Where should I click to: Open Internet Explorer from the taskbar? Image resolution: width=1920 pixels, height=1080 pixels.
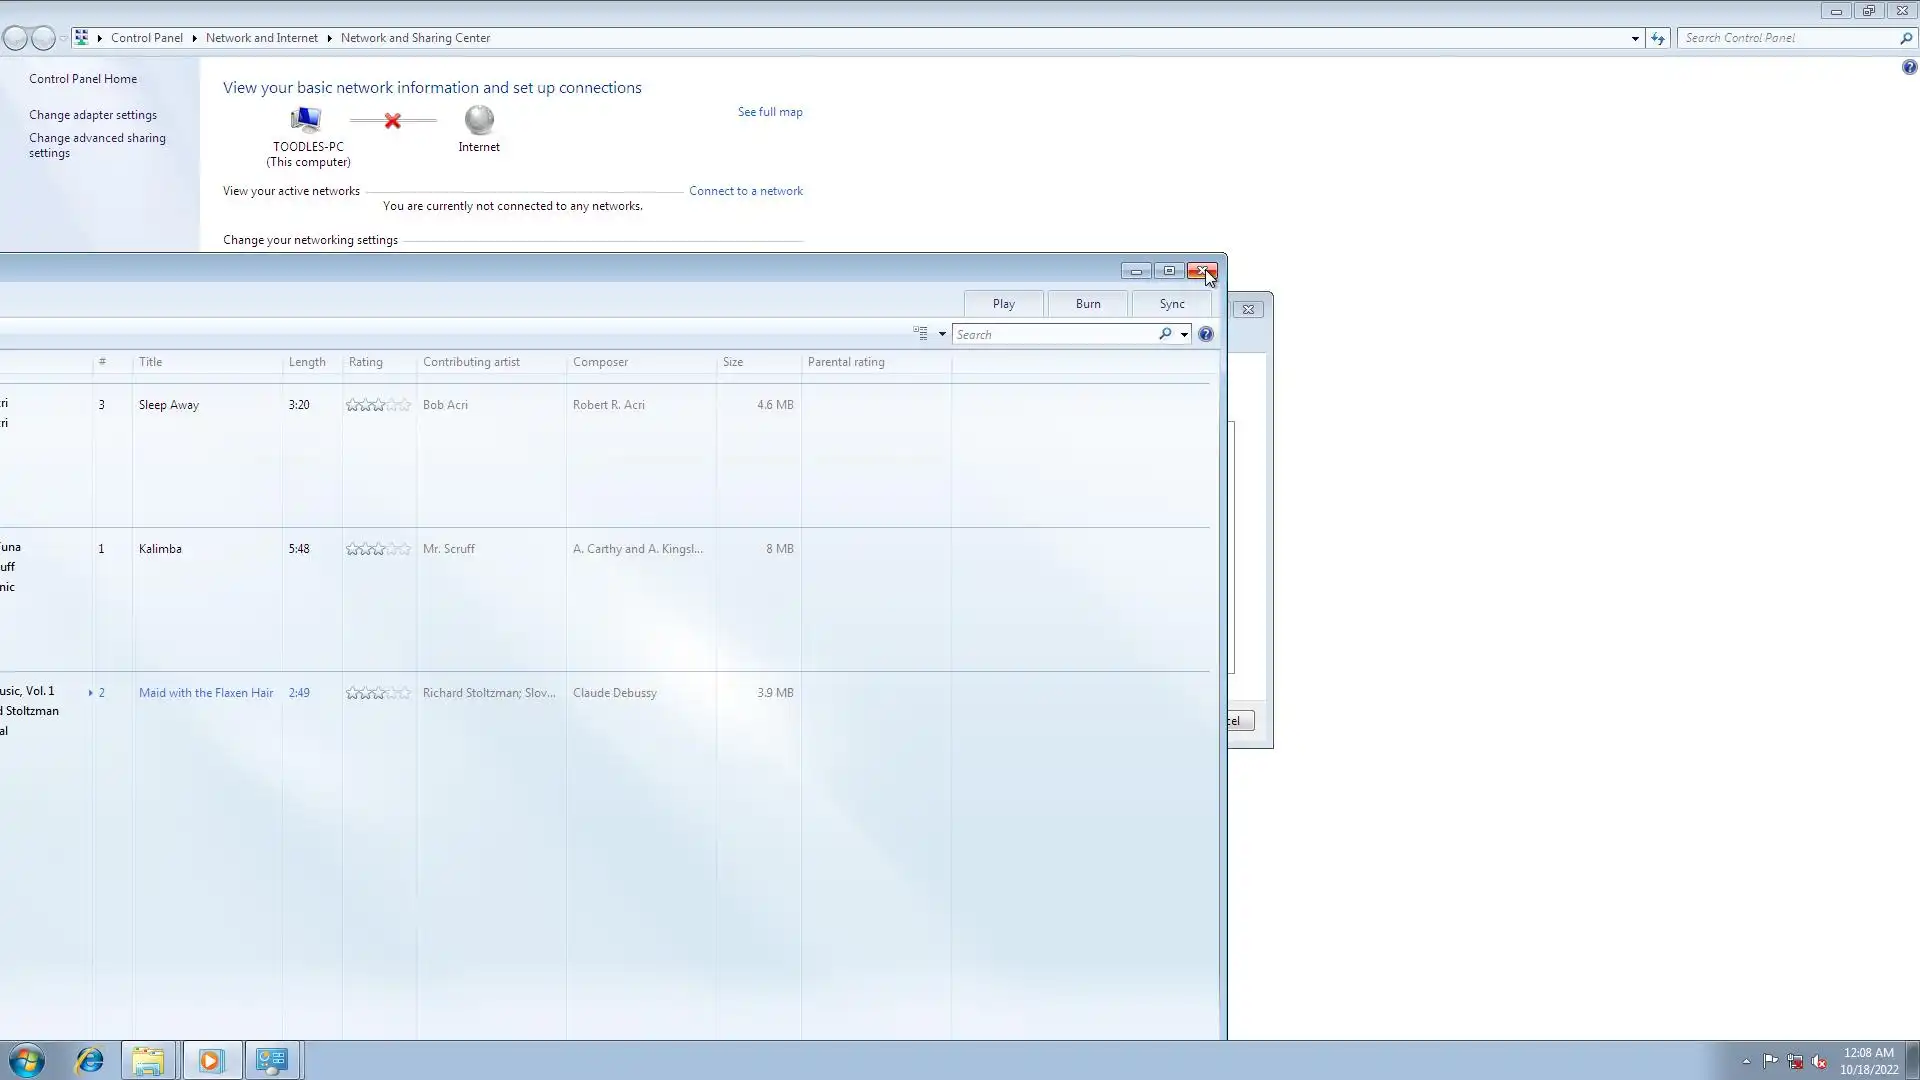90,1060
